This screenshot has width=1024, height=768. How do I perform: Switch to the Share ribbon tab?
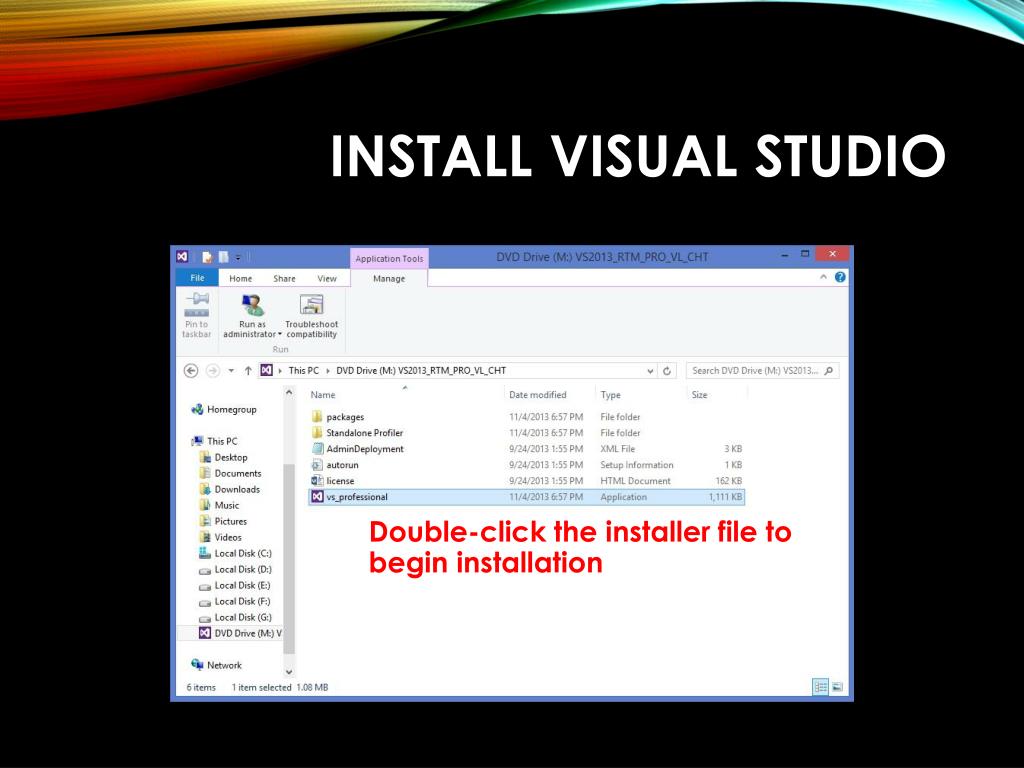tap(284, 278)
